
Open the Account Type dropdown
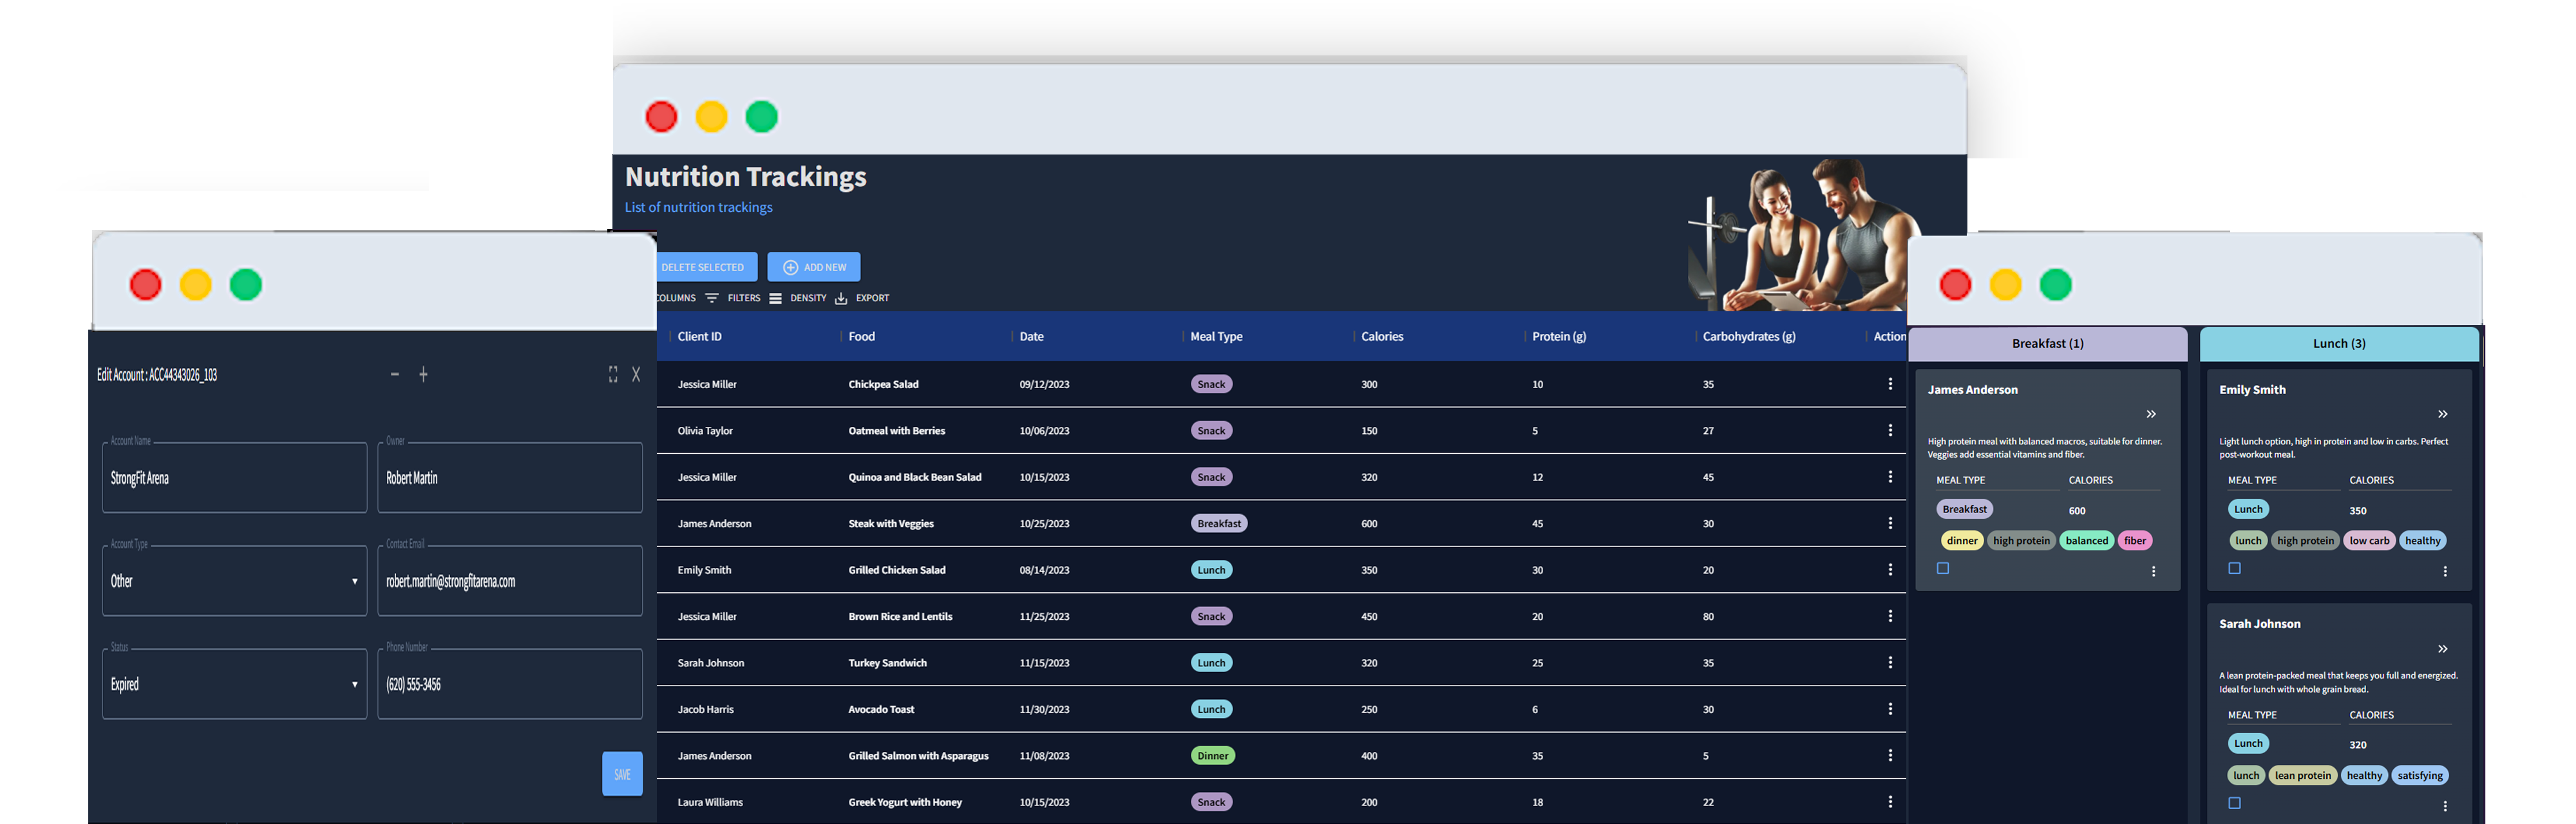point(234,581)
